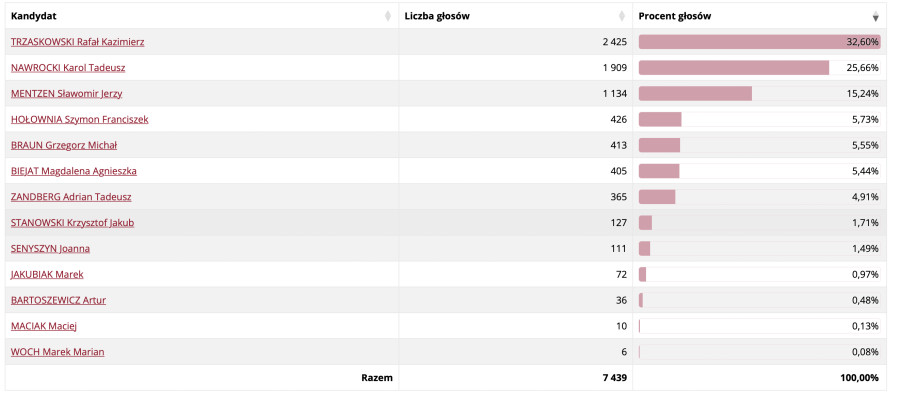Click BRAUN Grzegorz Michał link

pyautogui.click(x=64, y=145)
